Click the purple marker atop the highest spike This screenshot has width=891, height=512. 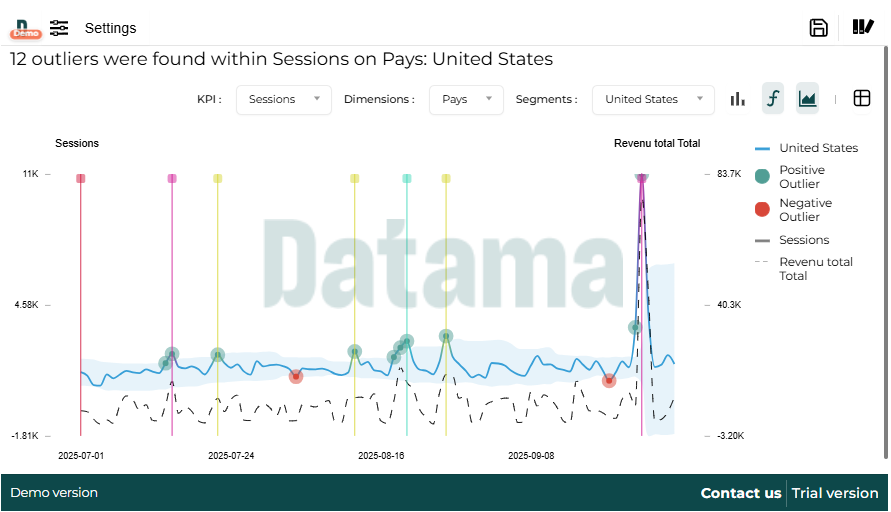coord(642,179)
